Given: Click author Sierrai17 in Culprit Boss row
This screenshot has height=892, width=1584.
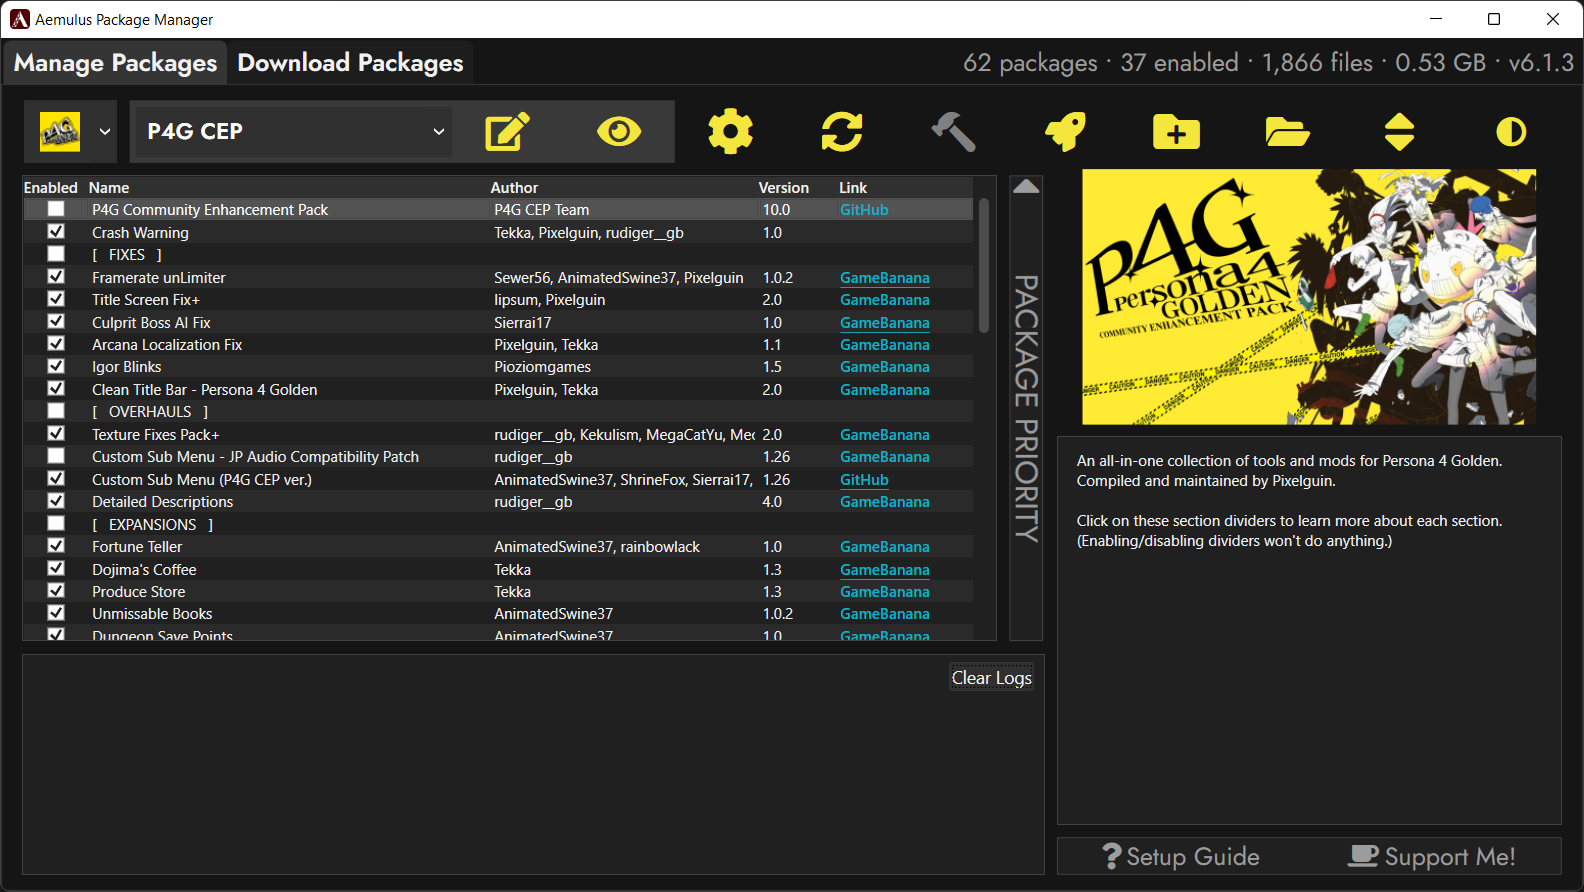Looking at the screenshot, I should pos(523,323).
